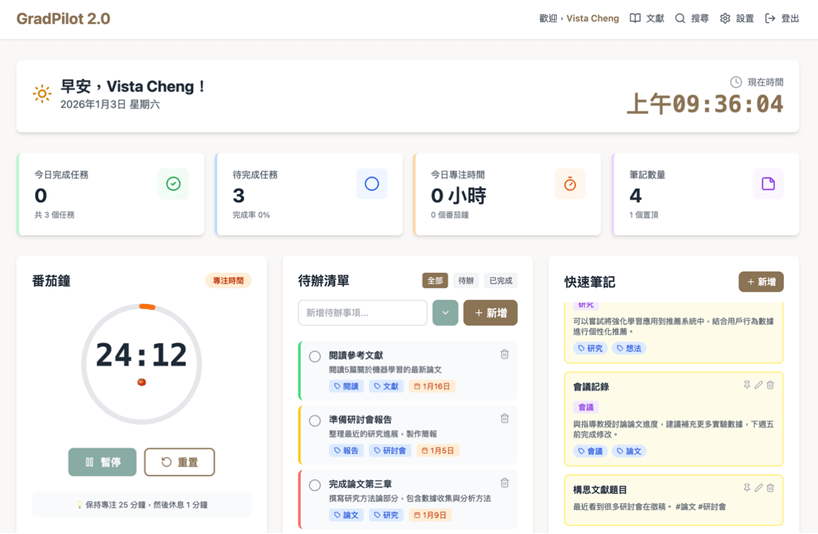This screenshot has width=818, height=534.
Task: Click the 研討會 tag on second todo
Action: (x=390, y=451)
